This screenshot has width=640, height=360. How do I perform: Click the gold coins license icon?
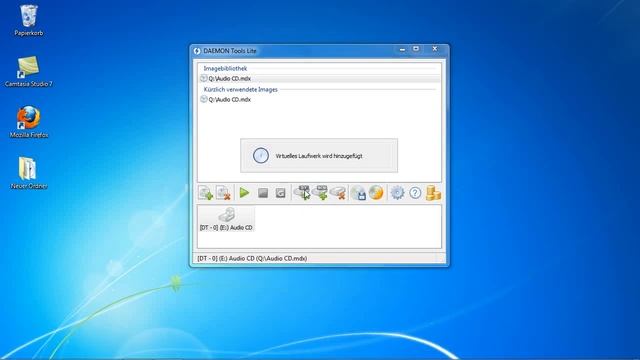pyautogui.click(x=433, y=193)
